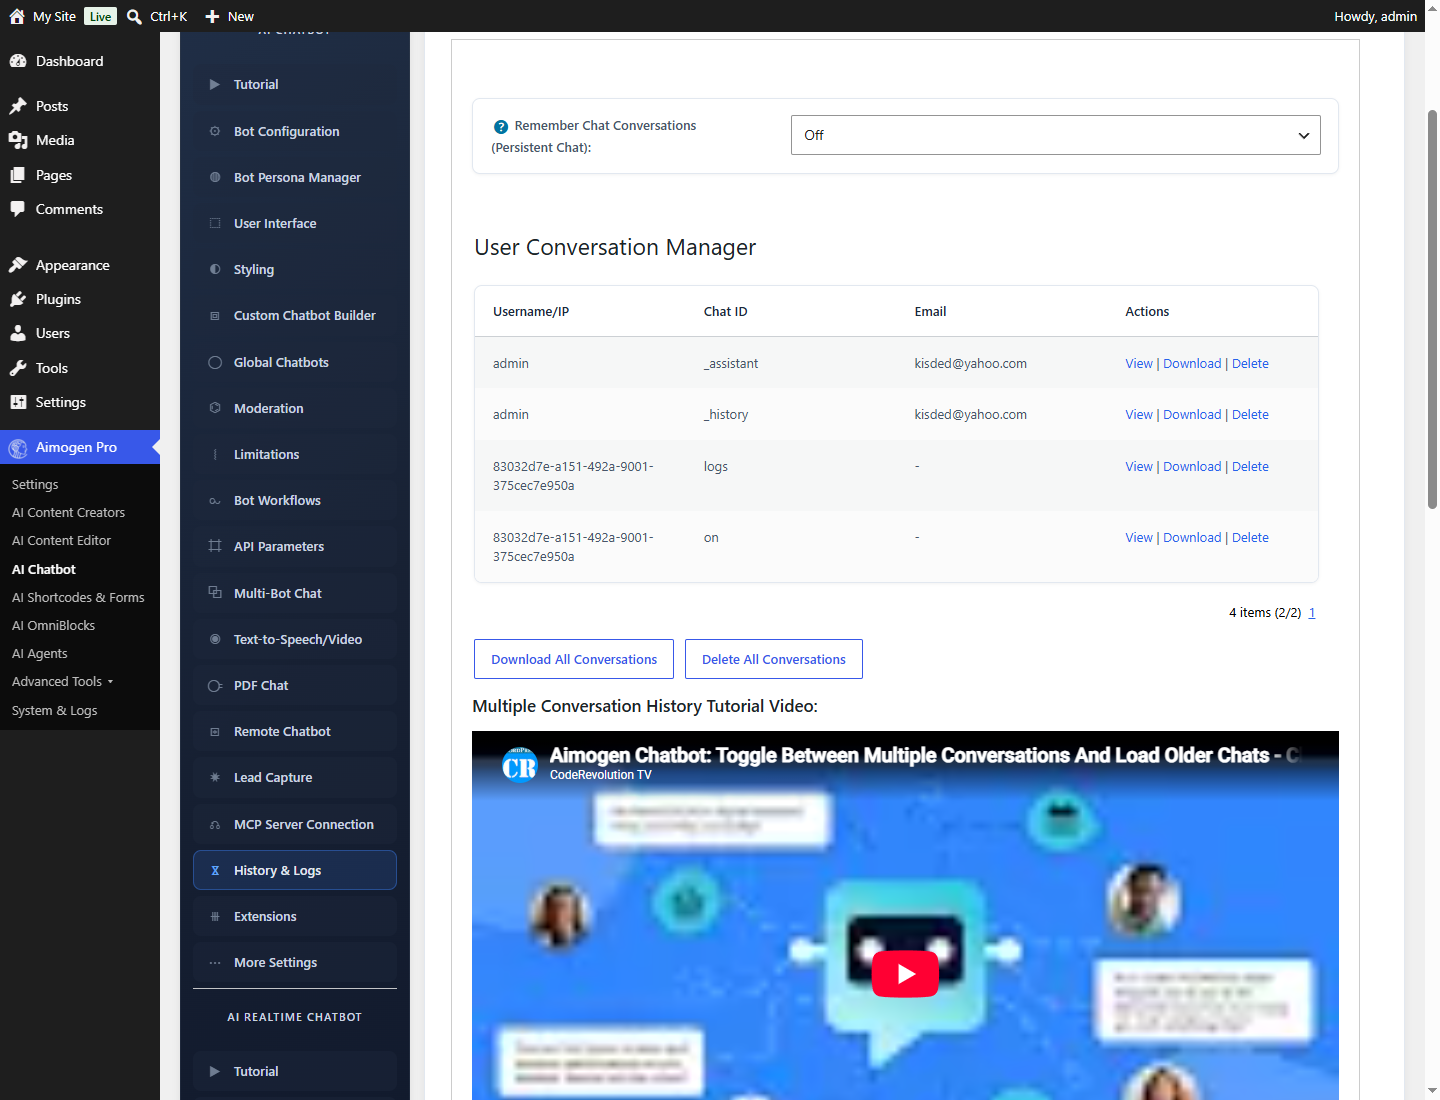View the _assistant conversation
This screenshot has height=1100, width=1440.
click(1139, 363)
